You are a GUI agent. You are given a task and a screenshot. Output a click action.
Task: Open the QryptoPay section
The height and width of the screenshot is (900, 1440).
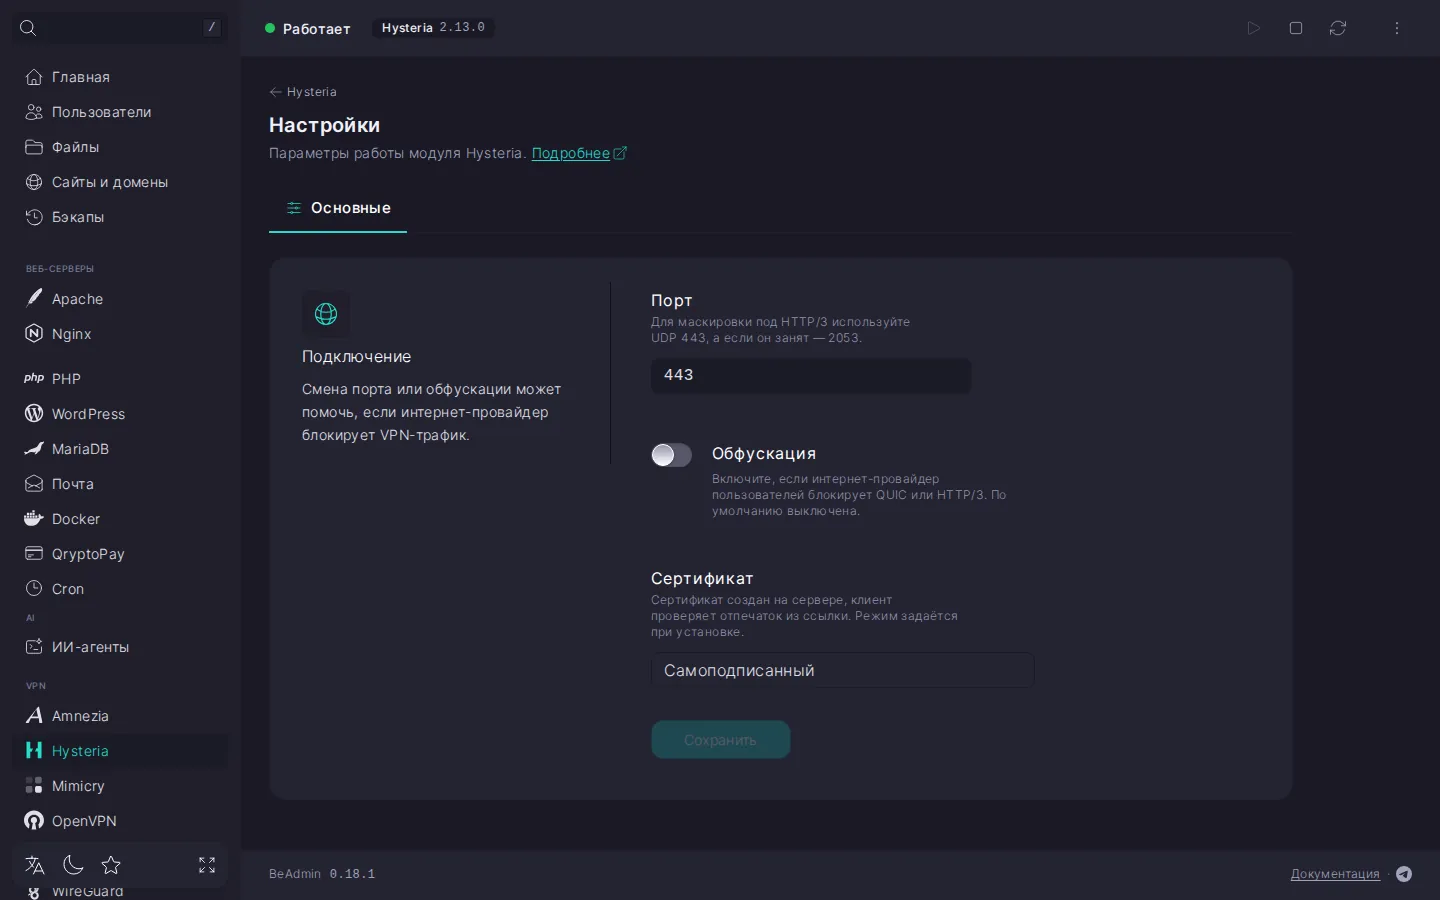pos(120,554)
